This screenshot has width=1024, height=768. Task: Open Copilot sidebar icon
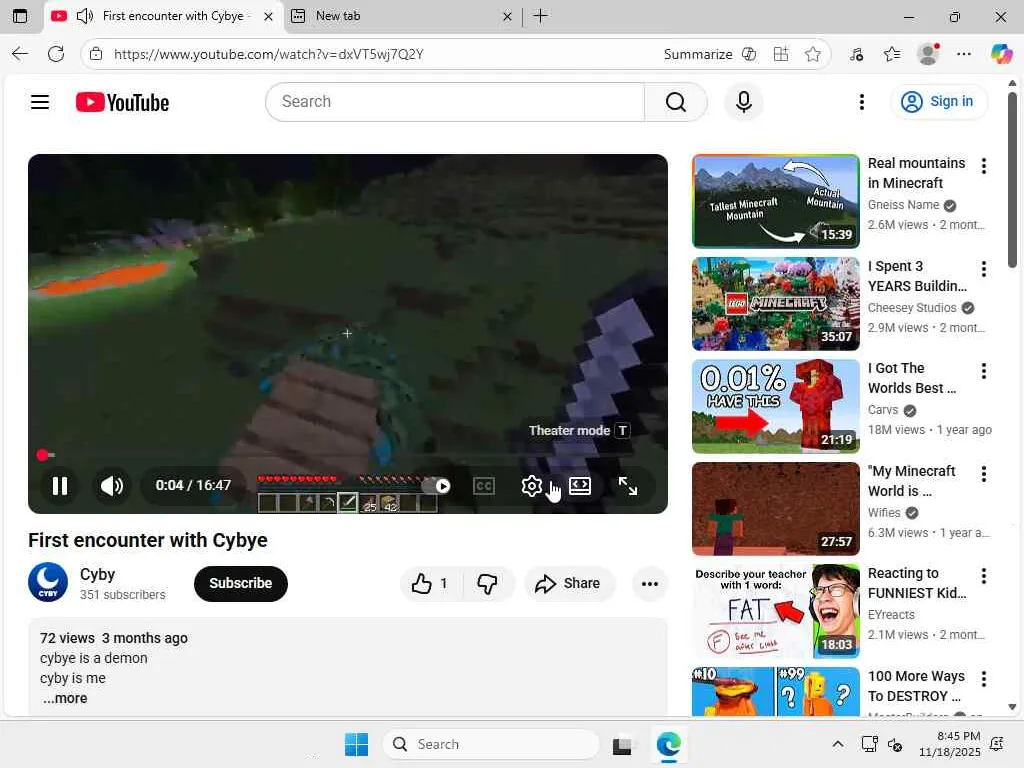coord(1000,54)
